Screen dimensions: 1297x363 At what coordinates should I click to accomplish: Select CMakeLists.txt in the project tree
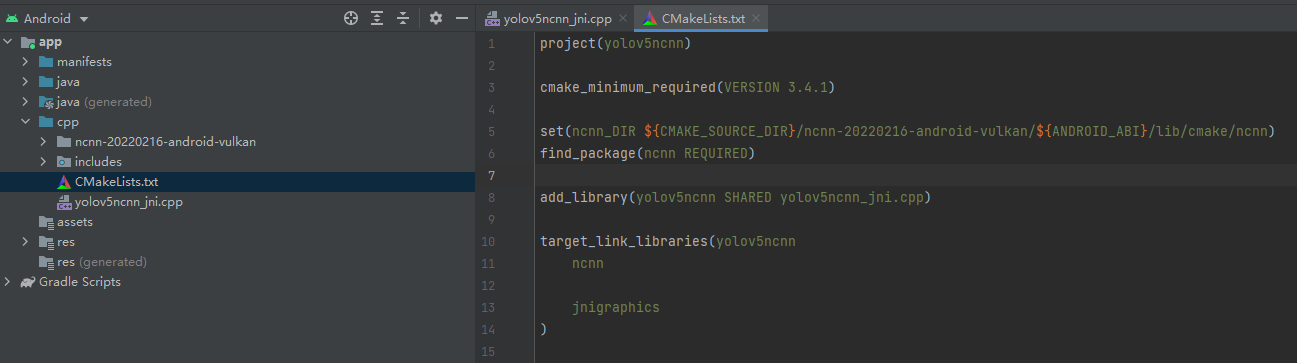coord(116,182)
